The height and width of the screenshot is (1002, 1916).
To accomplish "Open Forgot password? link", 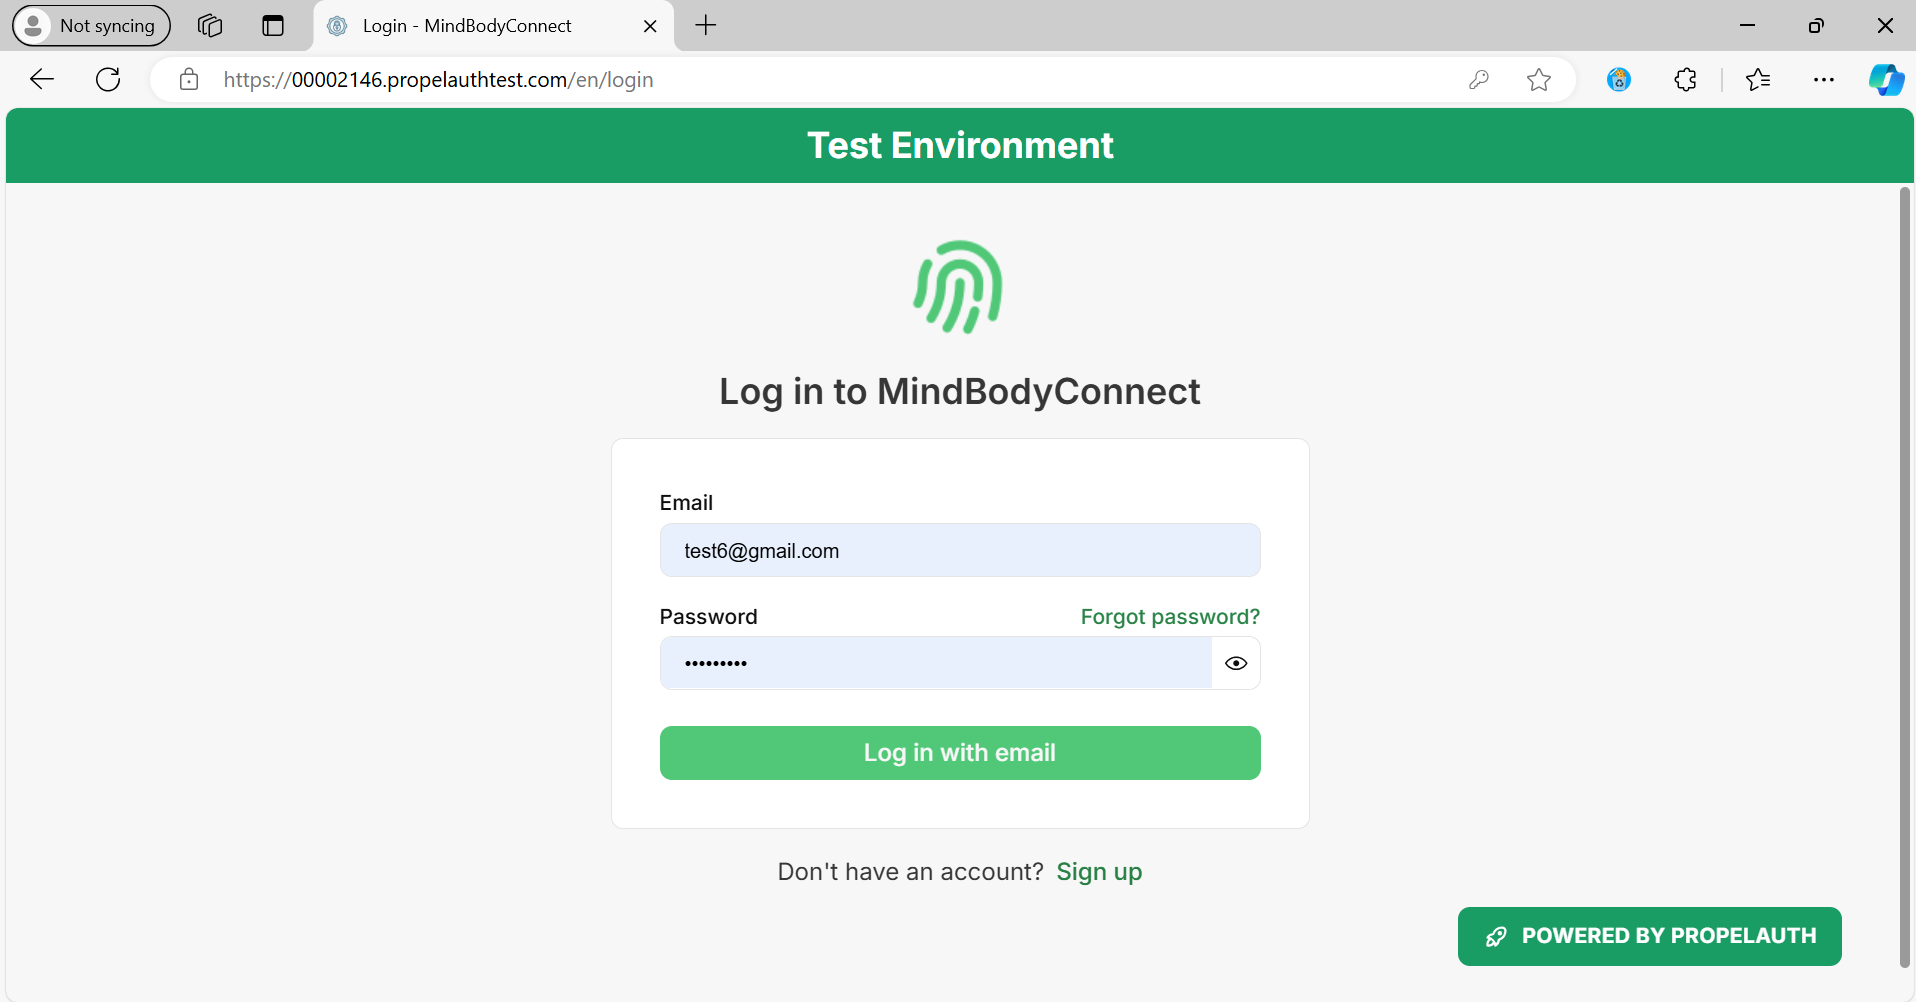I will [1170, 617].
